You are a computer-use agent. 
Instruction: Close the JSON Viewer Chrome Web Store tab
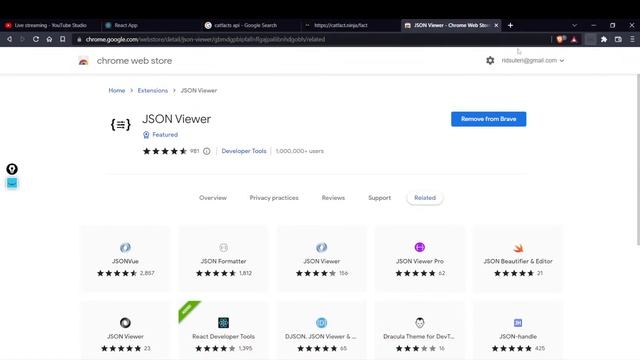click(496, 25)
